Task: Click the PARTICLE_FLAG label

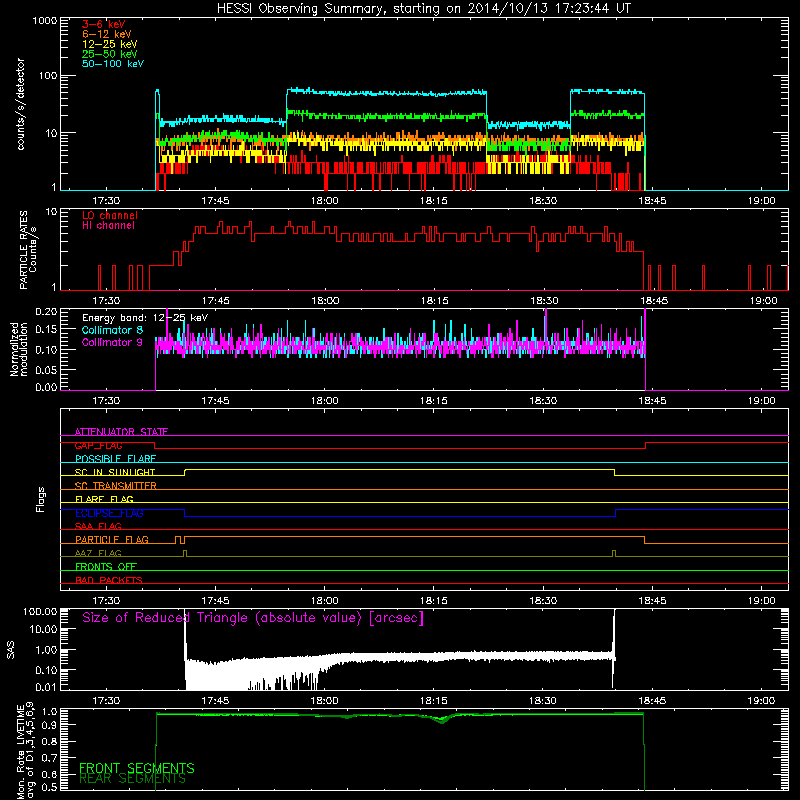Action: click(112, 540)
